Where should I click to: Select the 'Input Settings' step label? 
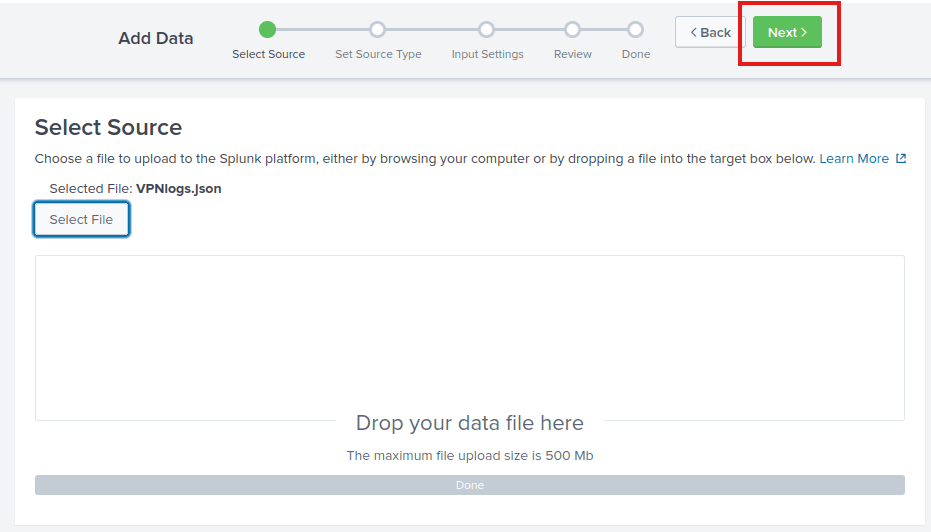click(x=487, y=54)
